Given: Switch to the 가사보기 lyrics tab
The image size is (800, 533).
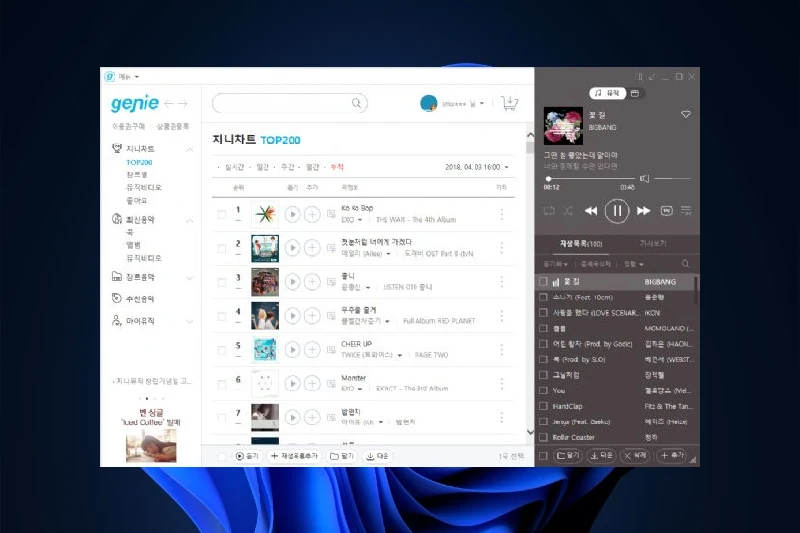Looking at the screenshot, I should [653, 243].
